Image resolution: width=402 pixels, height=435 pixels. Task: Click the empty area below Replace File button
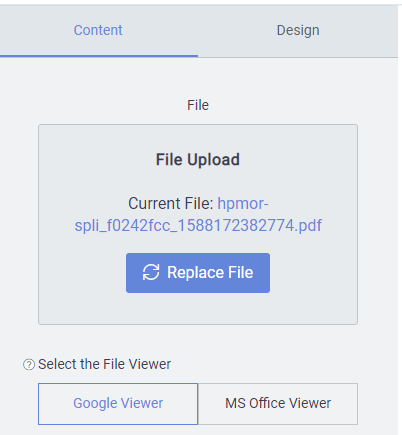tap(198, 308)
